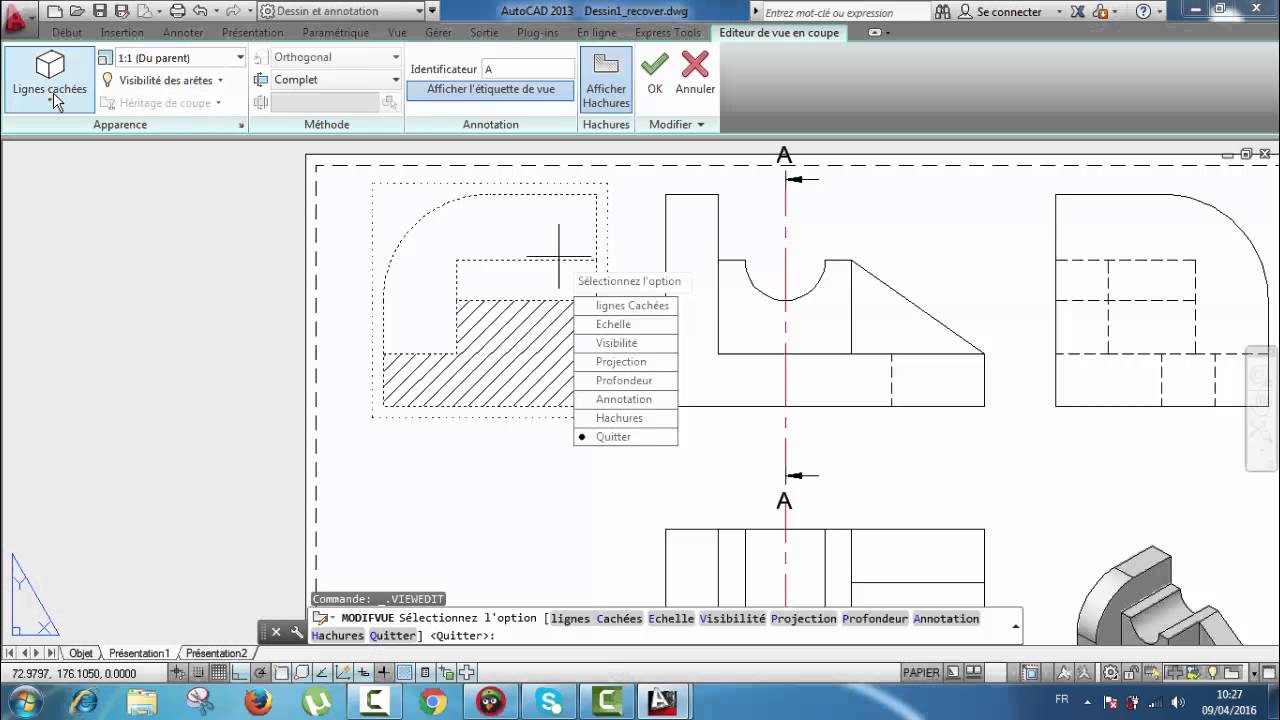This screenshot has width=1280, height=720.
Task: Choose Hachures in the context menu
Action: click(626, 418)
